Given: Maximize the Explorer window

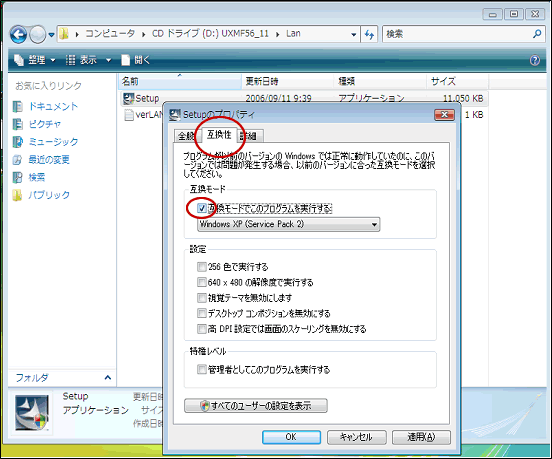Looking at the screenshot, I should point(514,14).
